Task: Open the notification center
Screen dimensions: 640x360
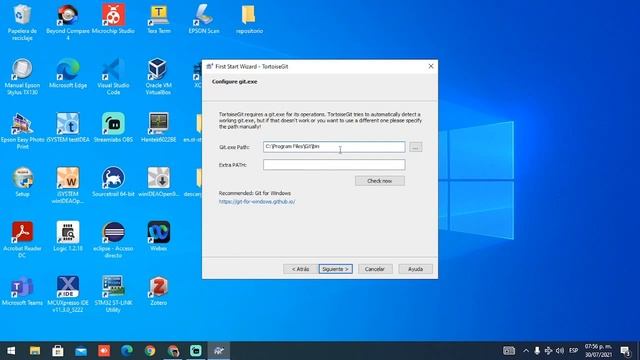Action: [625, 351]
